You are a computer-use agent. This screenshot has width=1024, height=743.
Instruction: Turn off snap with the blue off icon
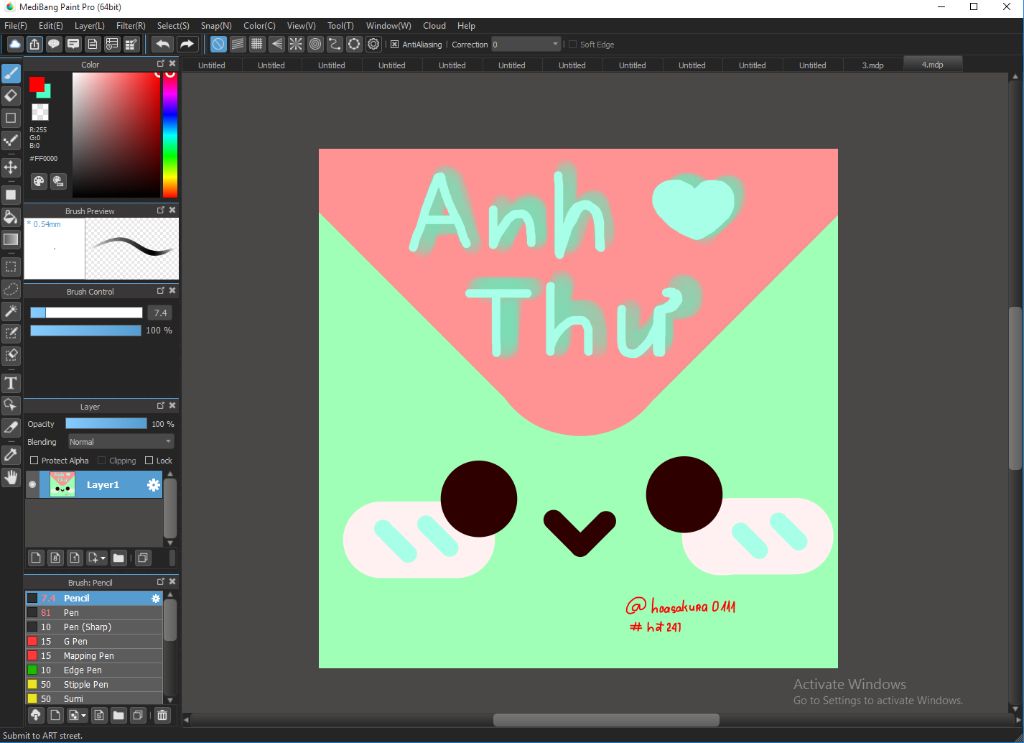(x=218, y=44)
